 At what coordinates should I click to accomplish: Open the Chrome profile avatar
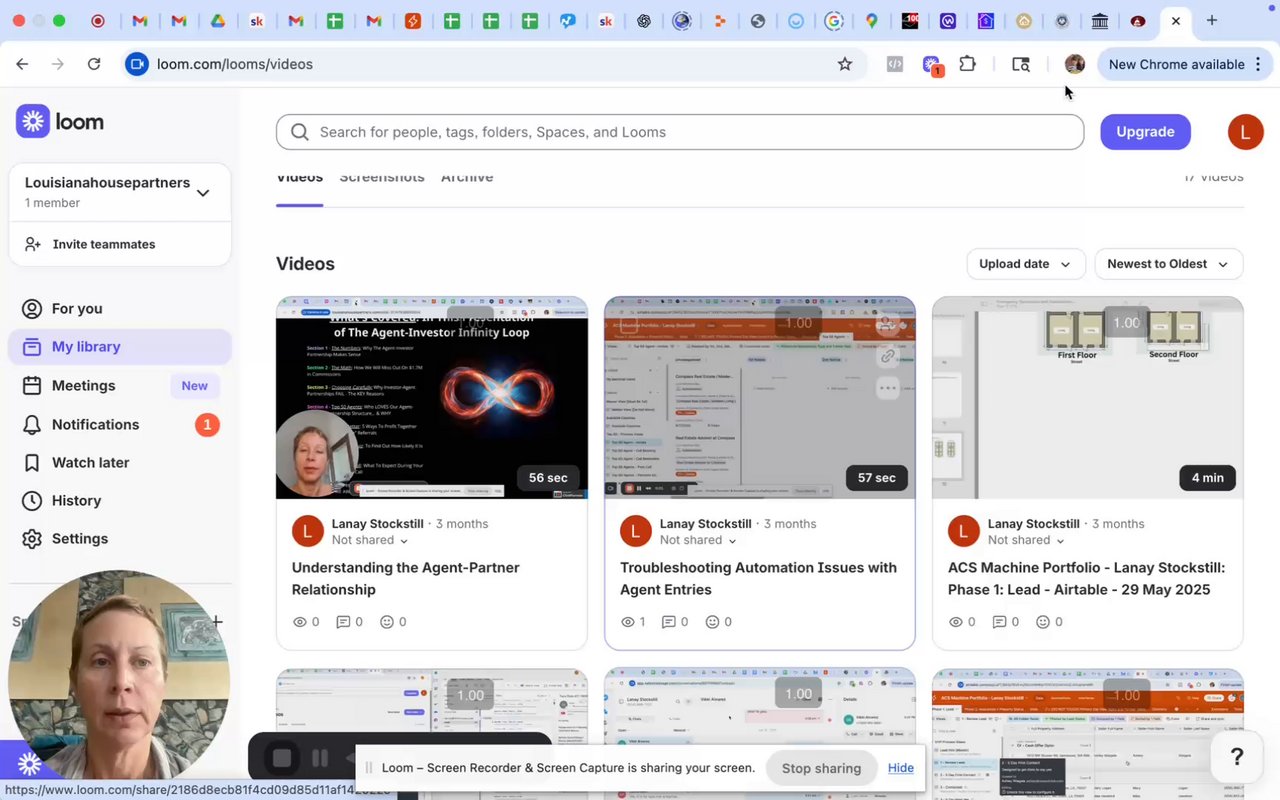[x=1075, y=64]
